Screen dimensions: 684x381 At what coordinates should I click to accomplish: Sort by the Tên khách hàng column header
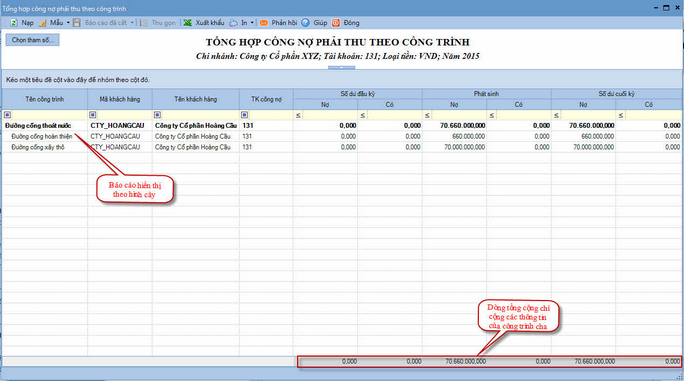[195, 99]
